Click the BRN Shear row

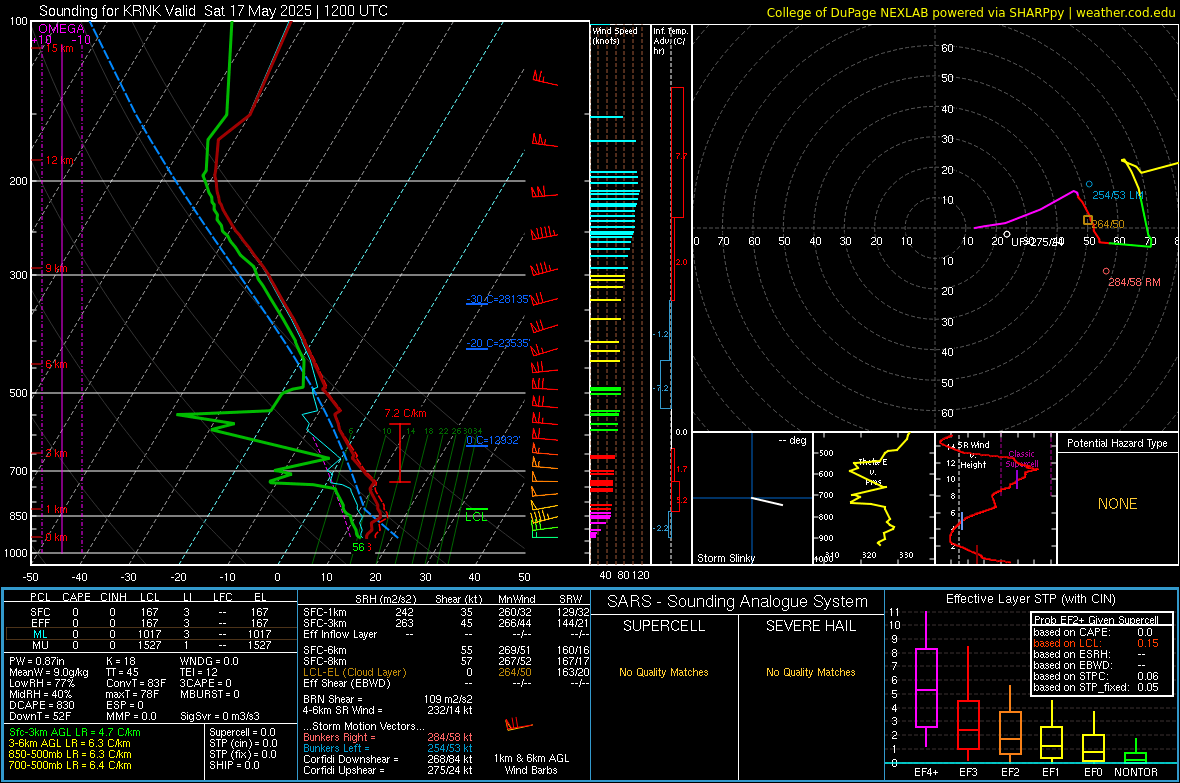pos(388,699)
